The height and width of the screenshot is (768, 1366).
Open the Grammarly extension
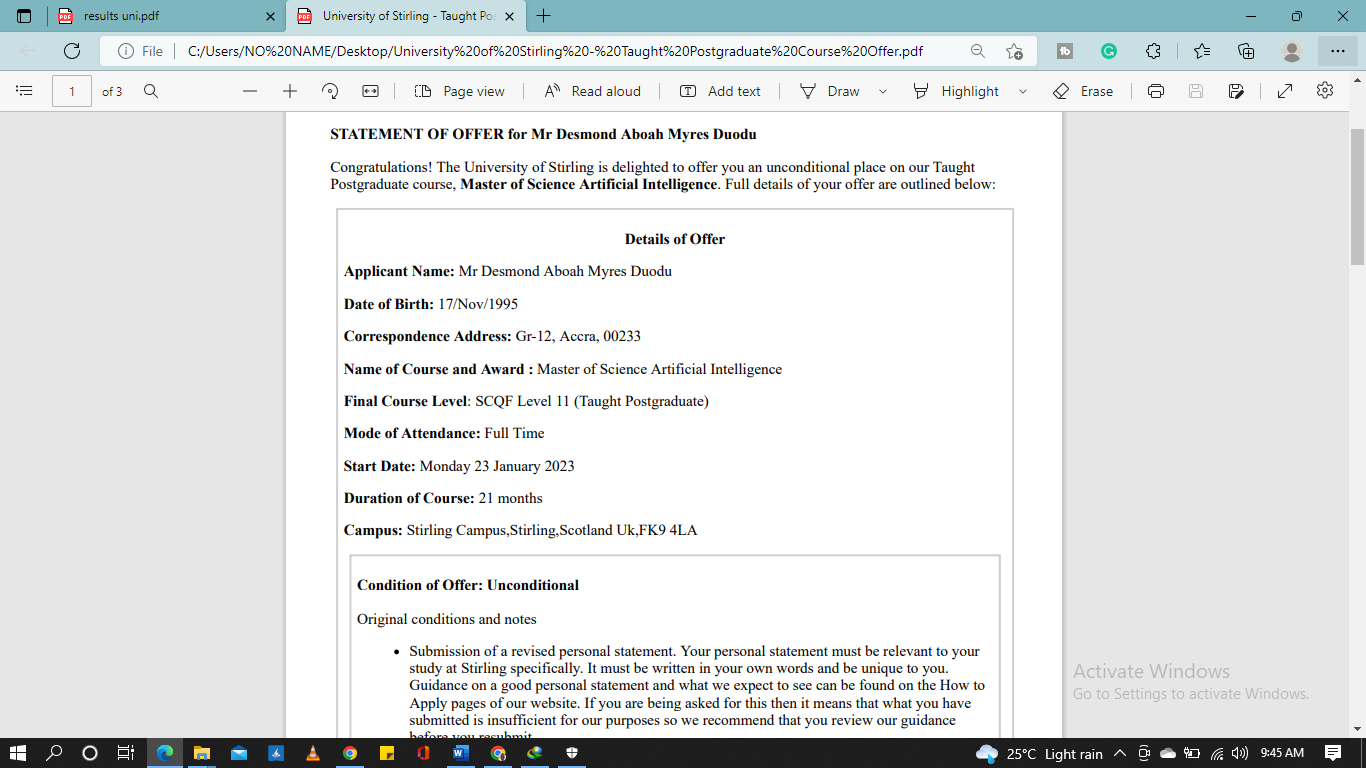click(x=1109, y=51)
